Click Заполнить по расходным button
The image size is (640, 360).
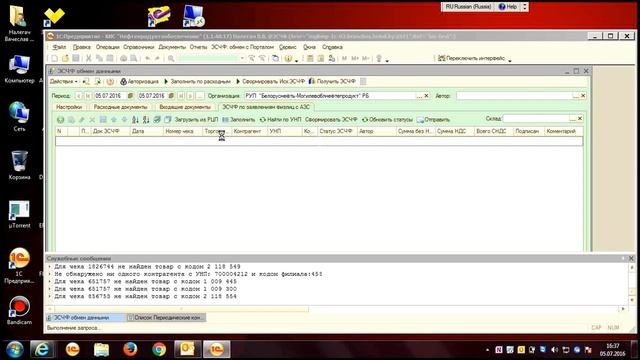tap(197, 82)
